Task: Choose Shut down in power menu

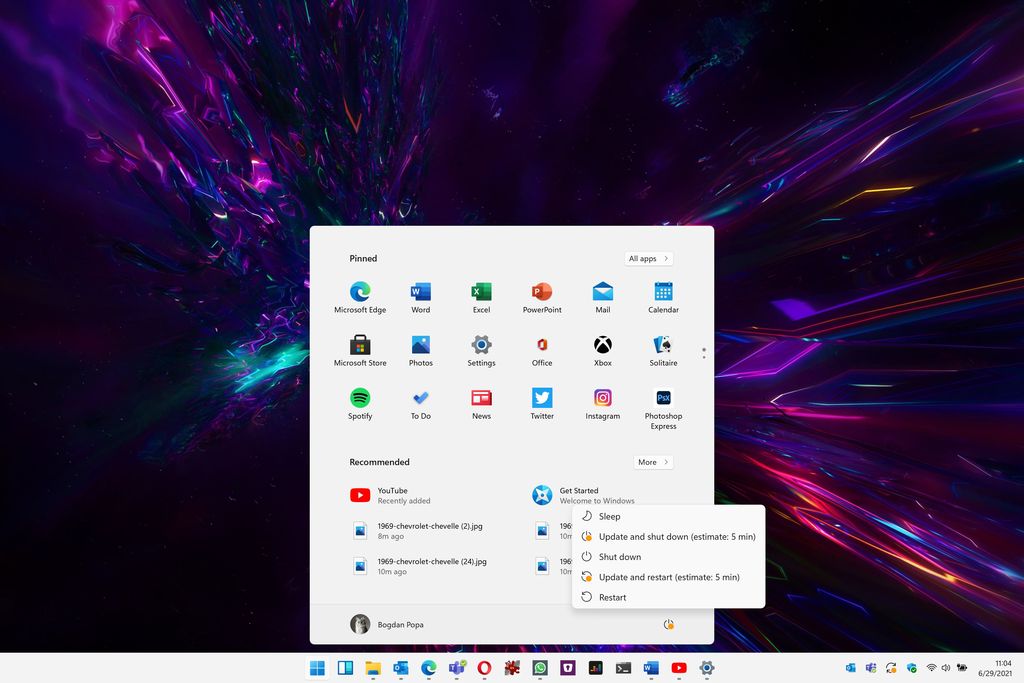Action: pos(619,557)
